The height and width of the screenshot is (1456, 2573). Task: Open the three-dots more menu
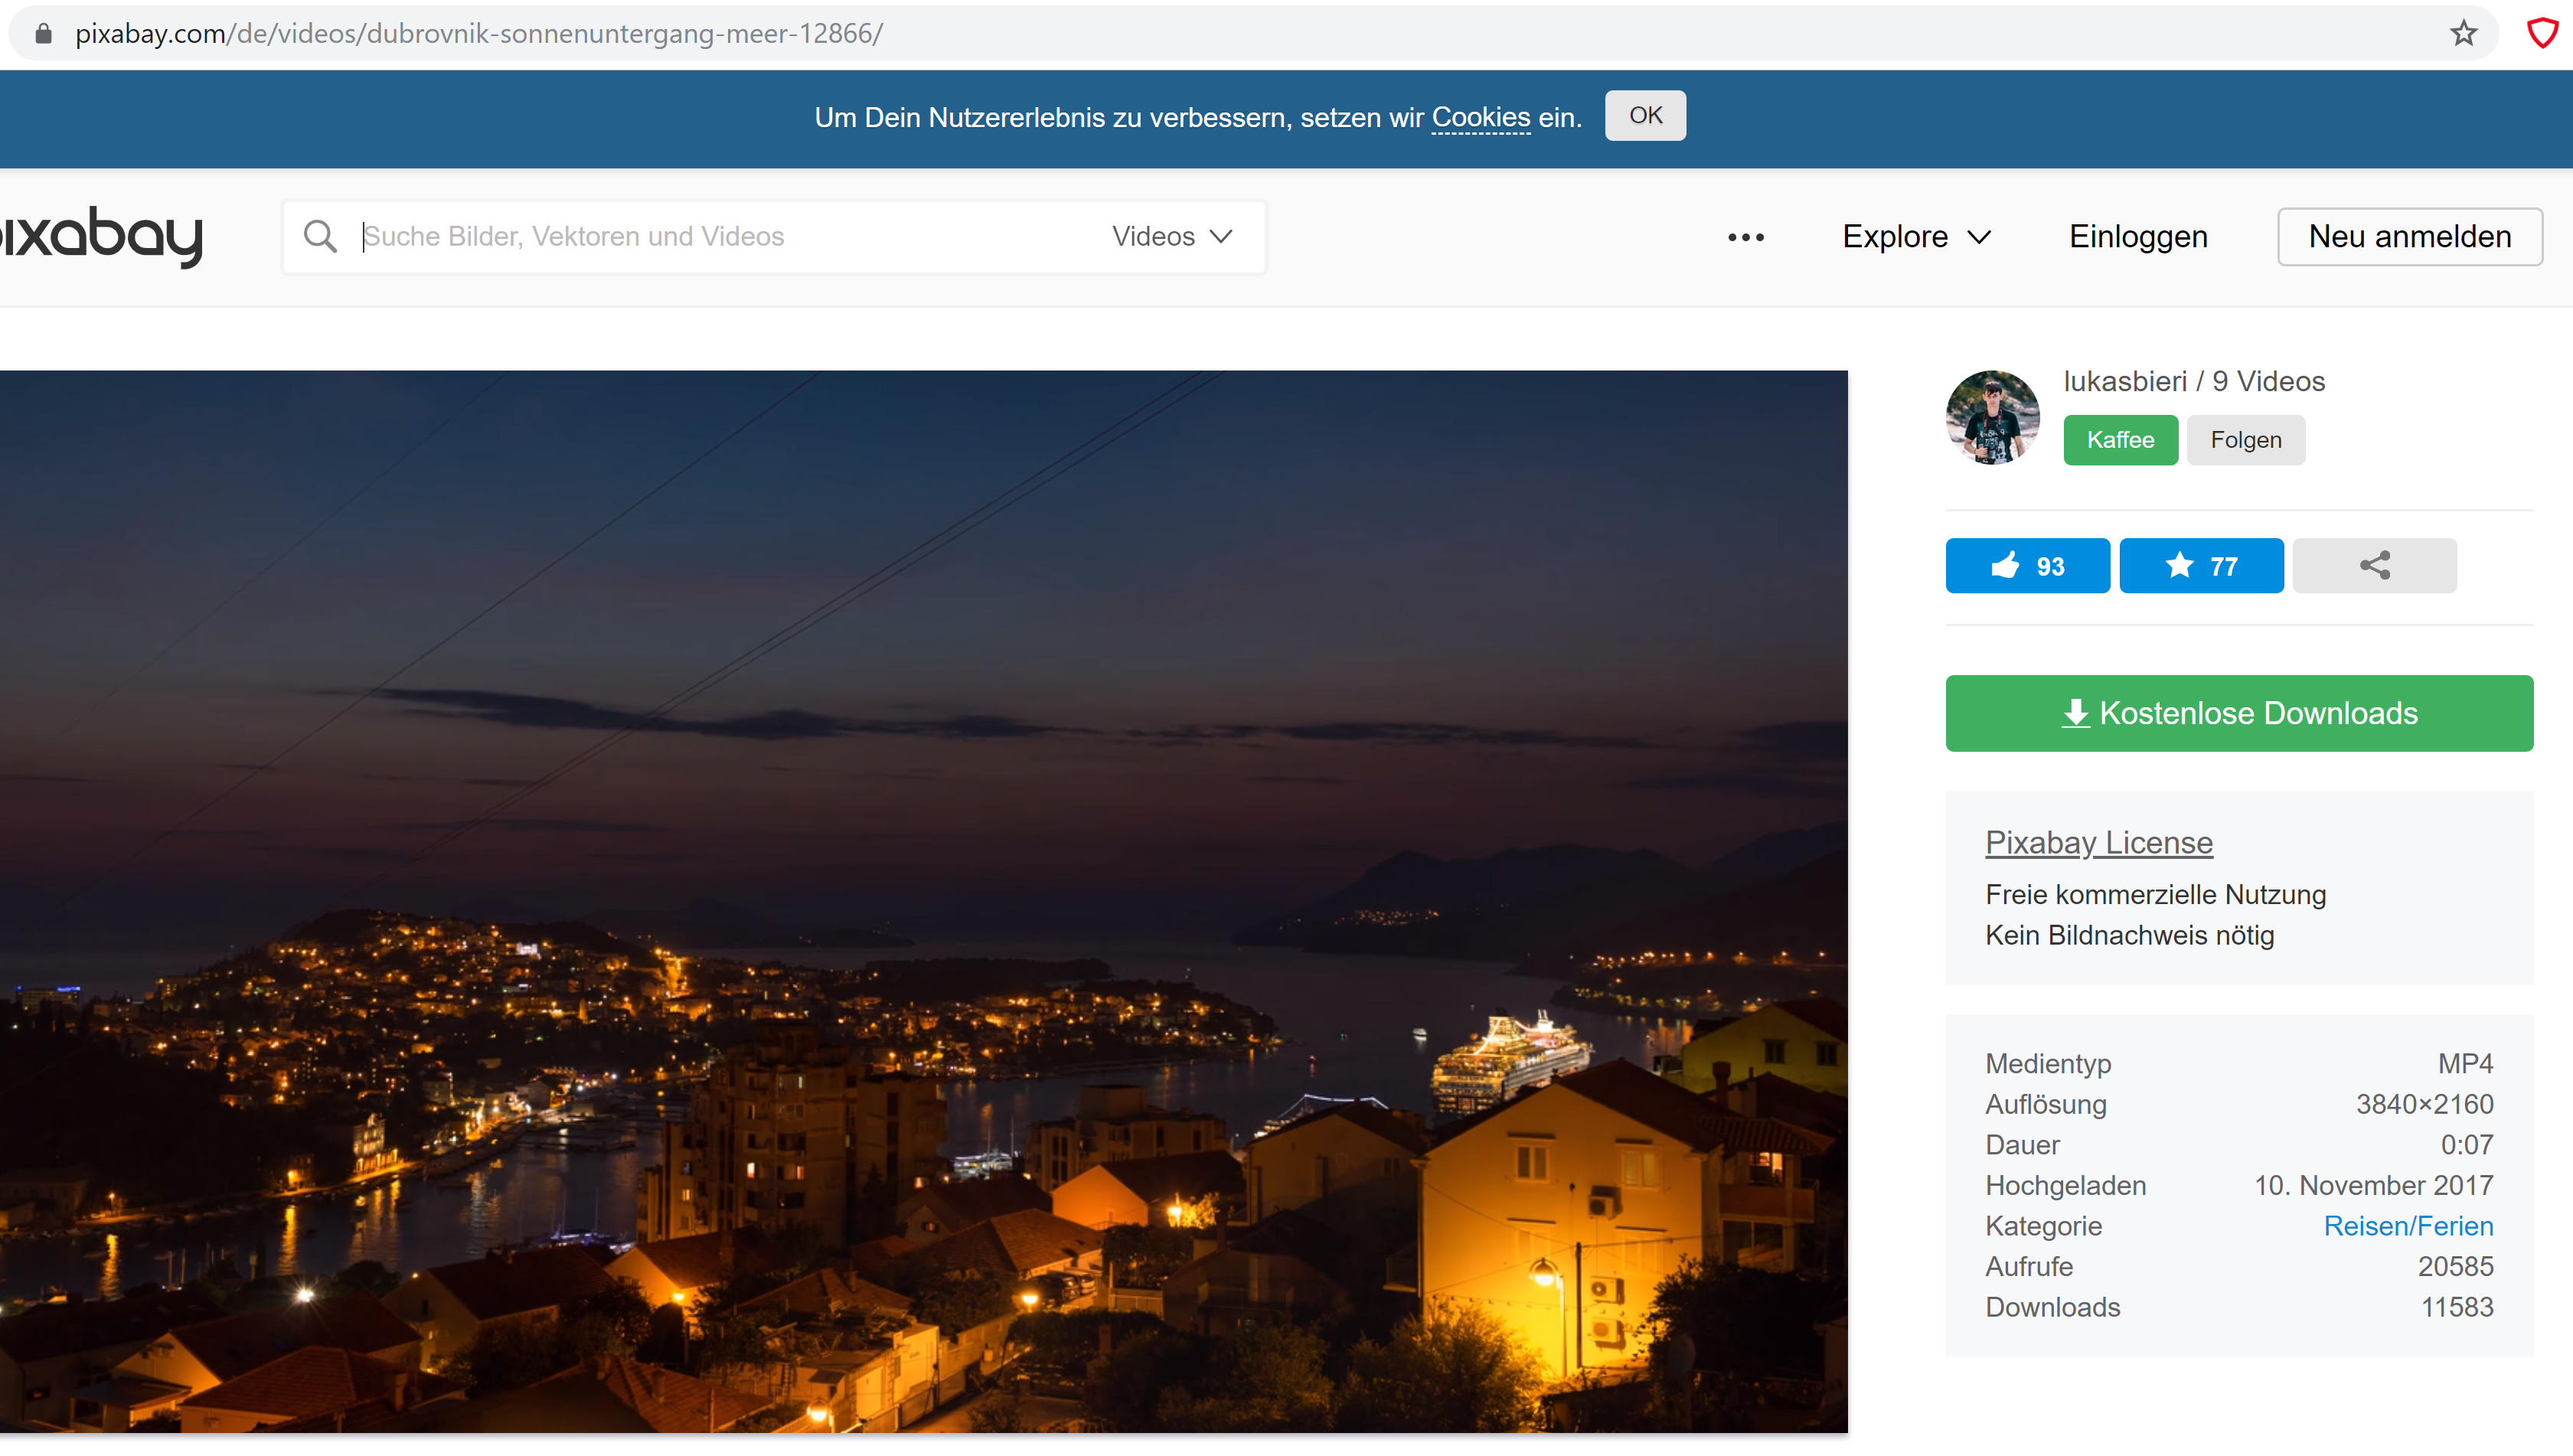pyautogui.click(x=1745, y=237)
